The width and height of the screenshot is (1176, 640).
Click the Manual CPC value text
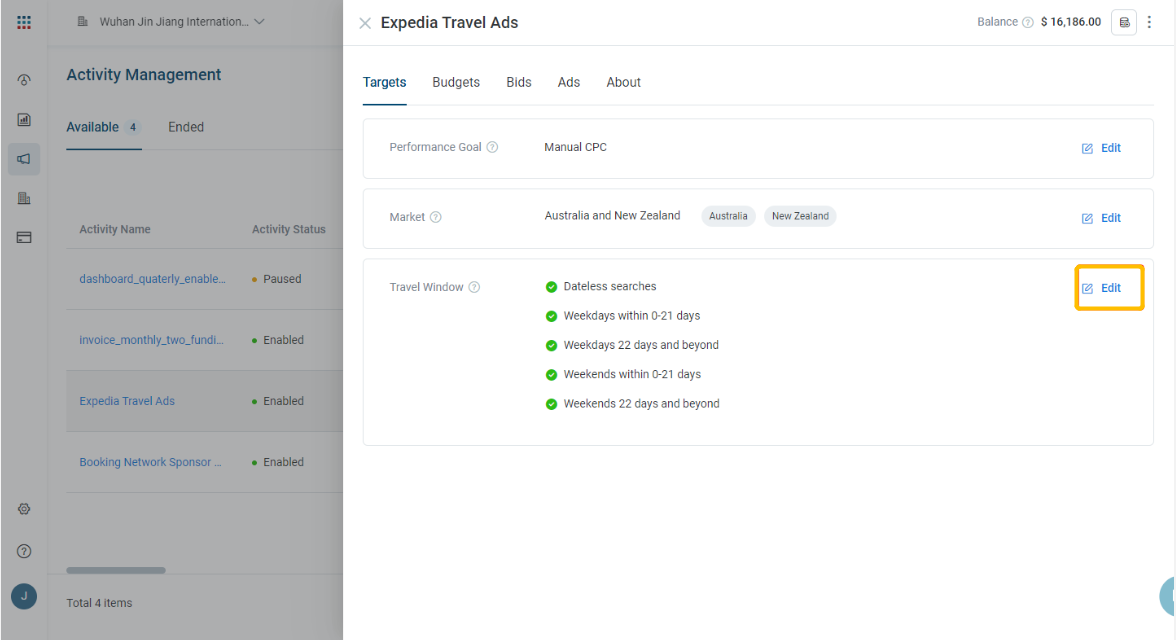tap(575, 147)
